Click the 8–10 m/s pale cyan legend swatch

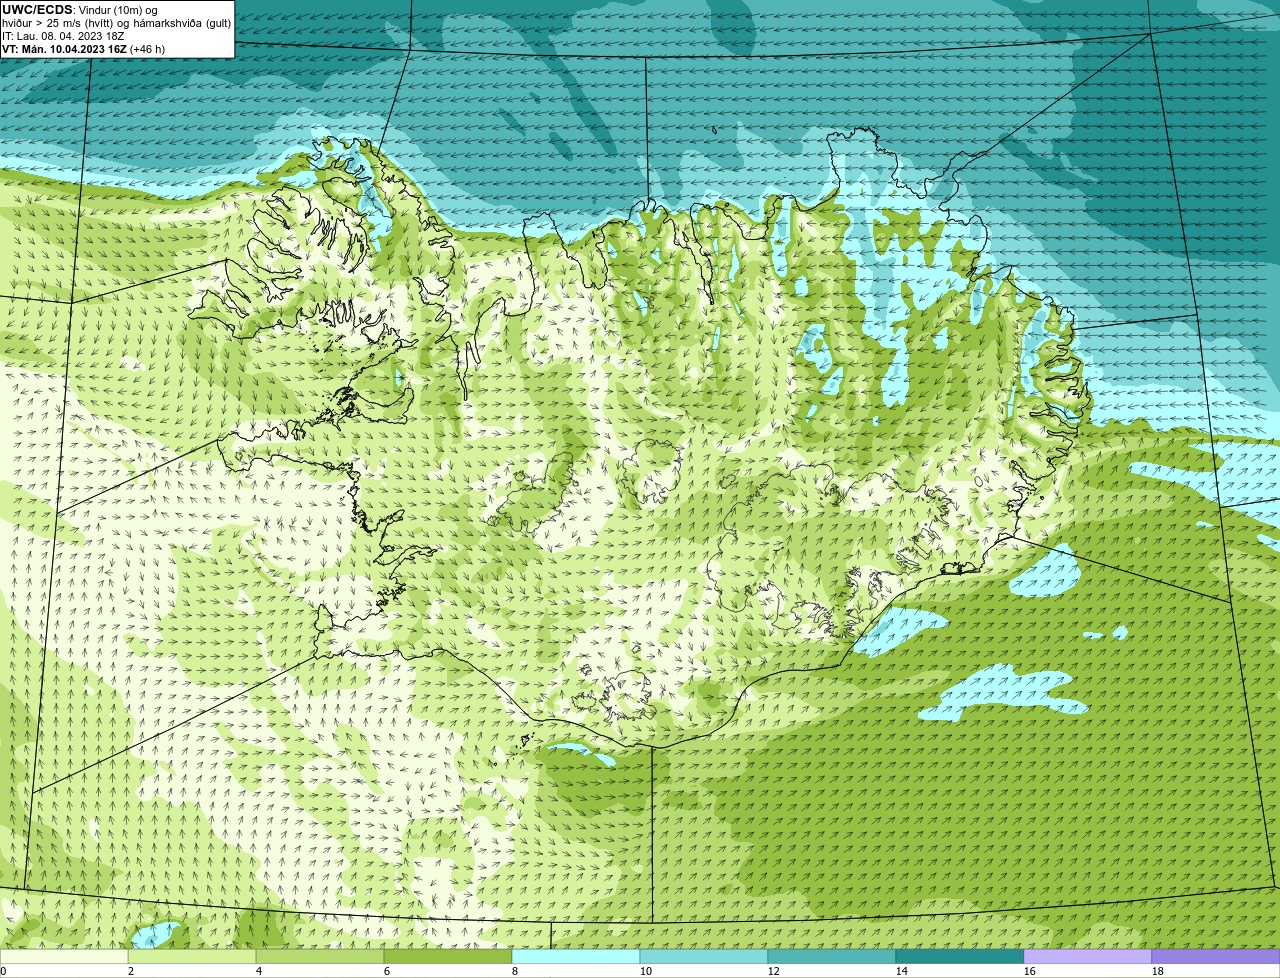(576, 957)
